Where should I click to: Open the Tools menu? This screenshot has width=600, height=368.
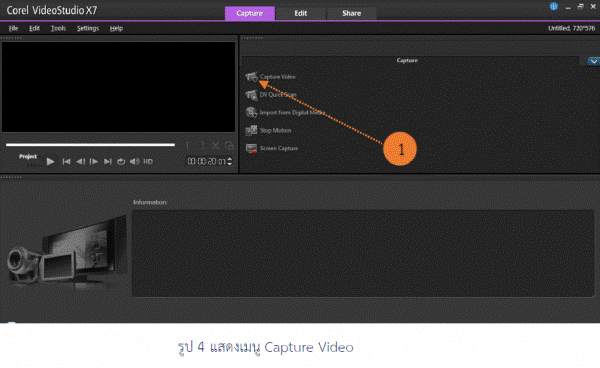[58, 28]
